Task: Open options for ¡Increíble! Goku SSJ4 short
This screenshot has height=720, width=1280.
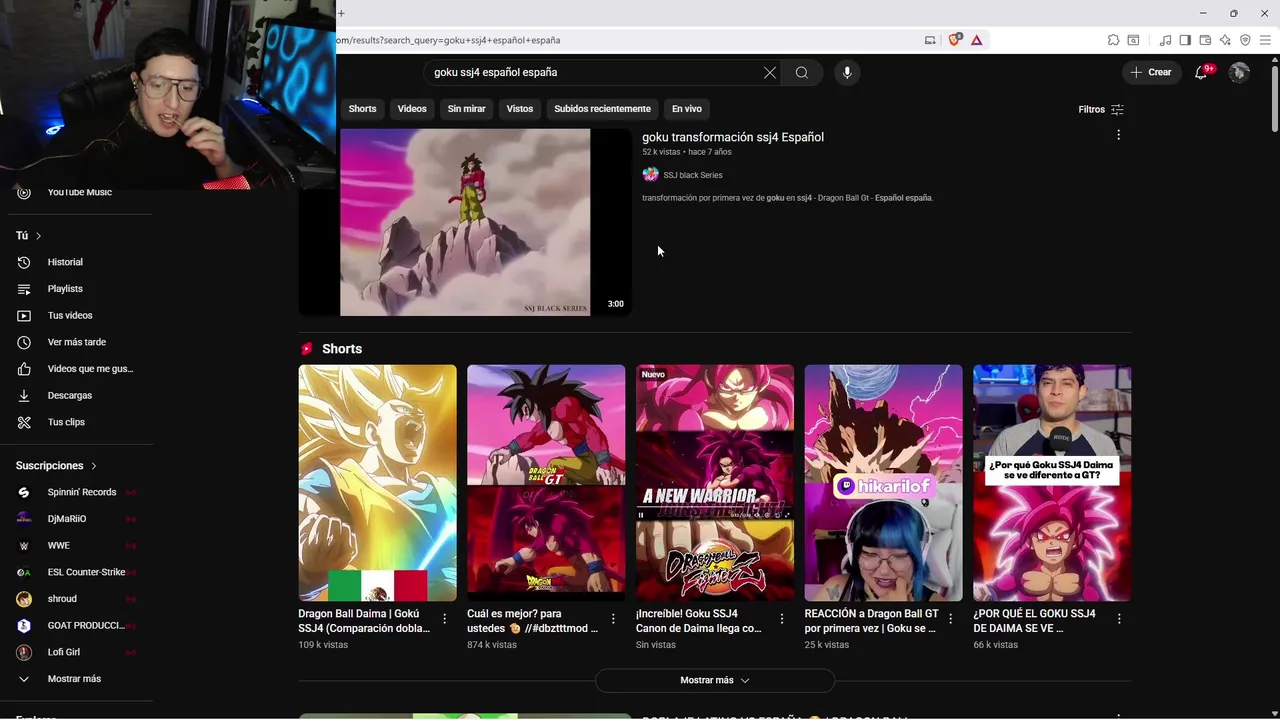Action: [782, 619]
